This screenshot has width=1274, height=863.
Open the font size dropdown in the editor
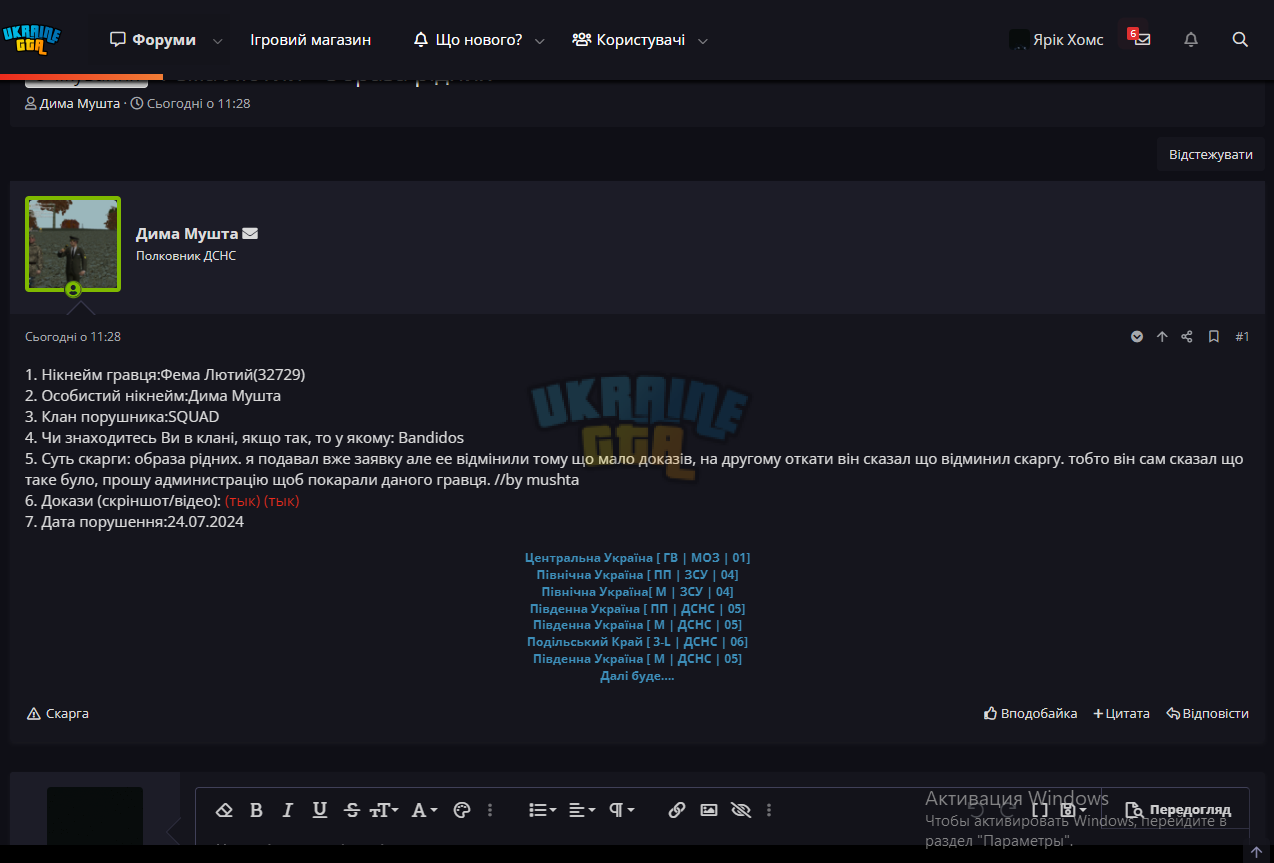point(384,810)
